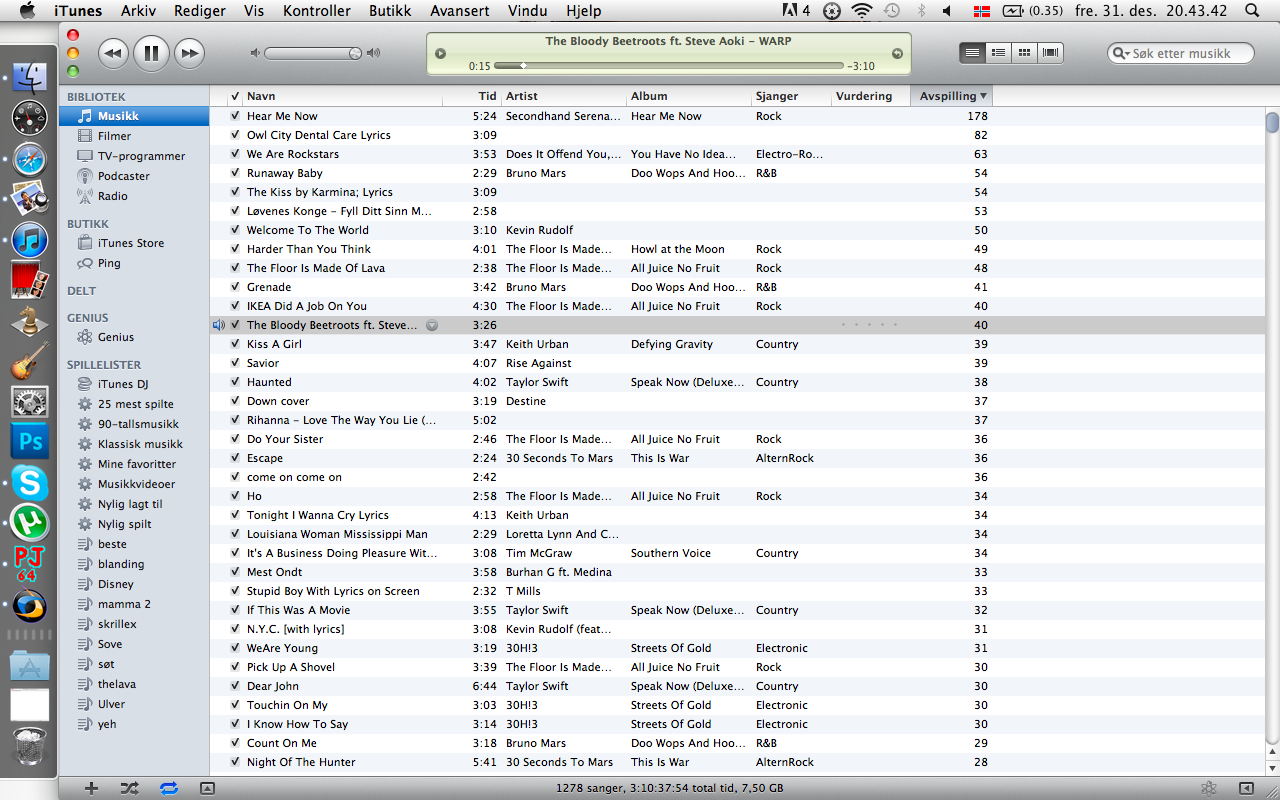Switch to album list view
The height and width of the screenshot is (800, 1280).
pyautogui.click(x=998, y=52)
